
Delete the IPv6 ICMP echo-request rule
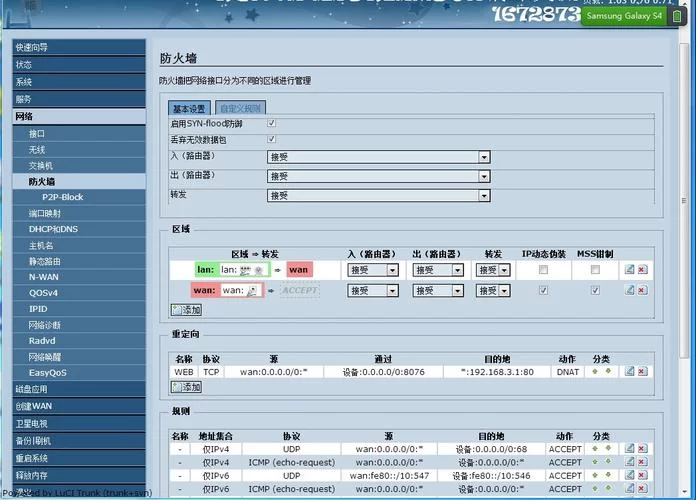[x=642, y=488]
